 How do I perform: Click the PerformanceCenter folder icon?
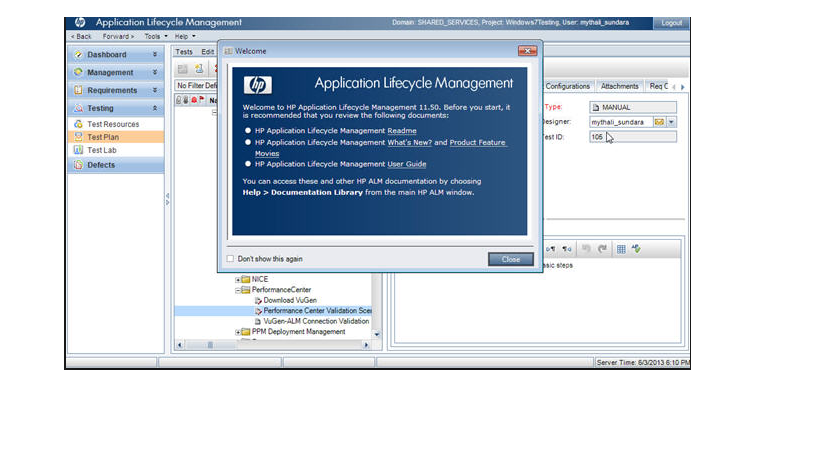click(x=245, y=290)
